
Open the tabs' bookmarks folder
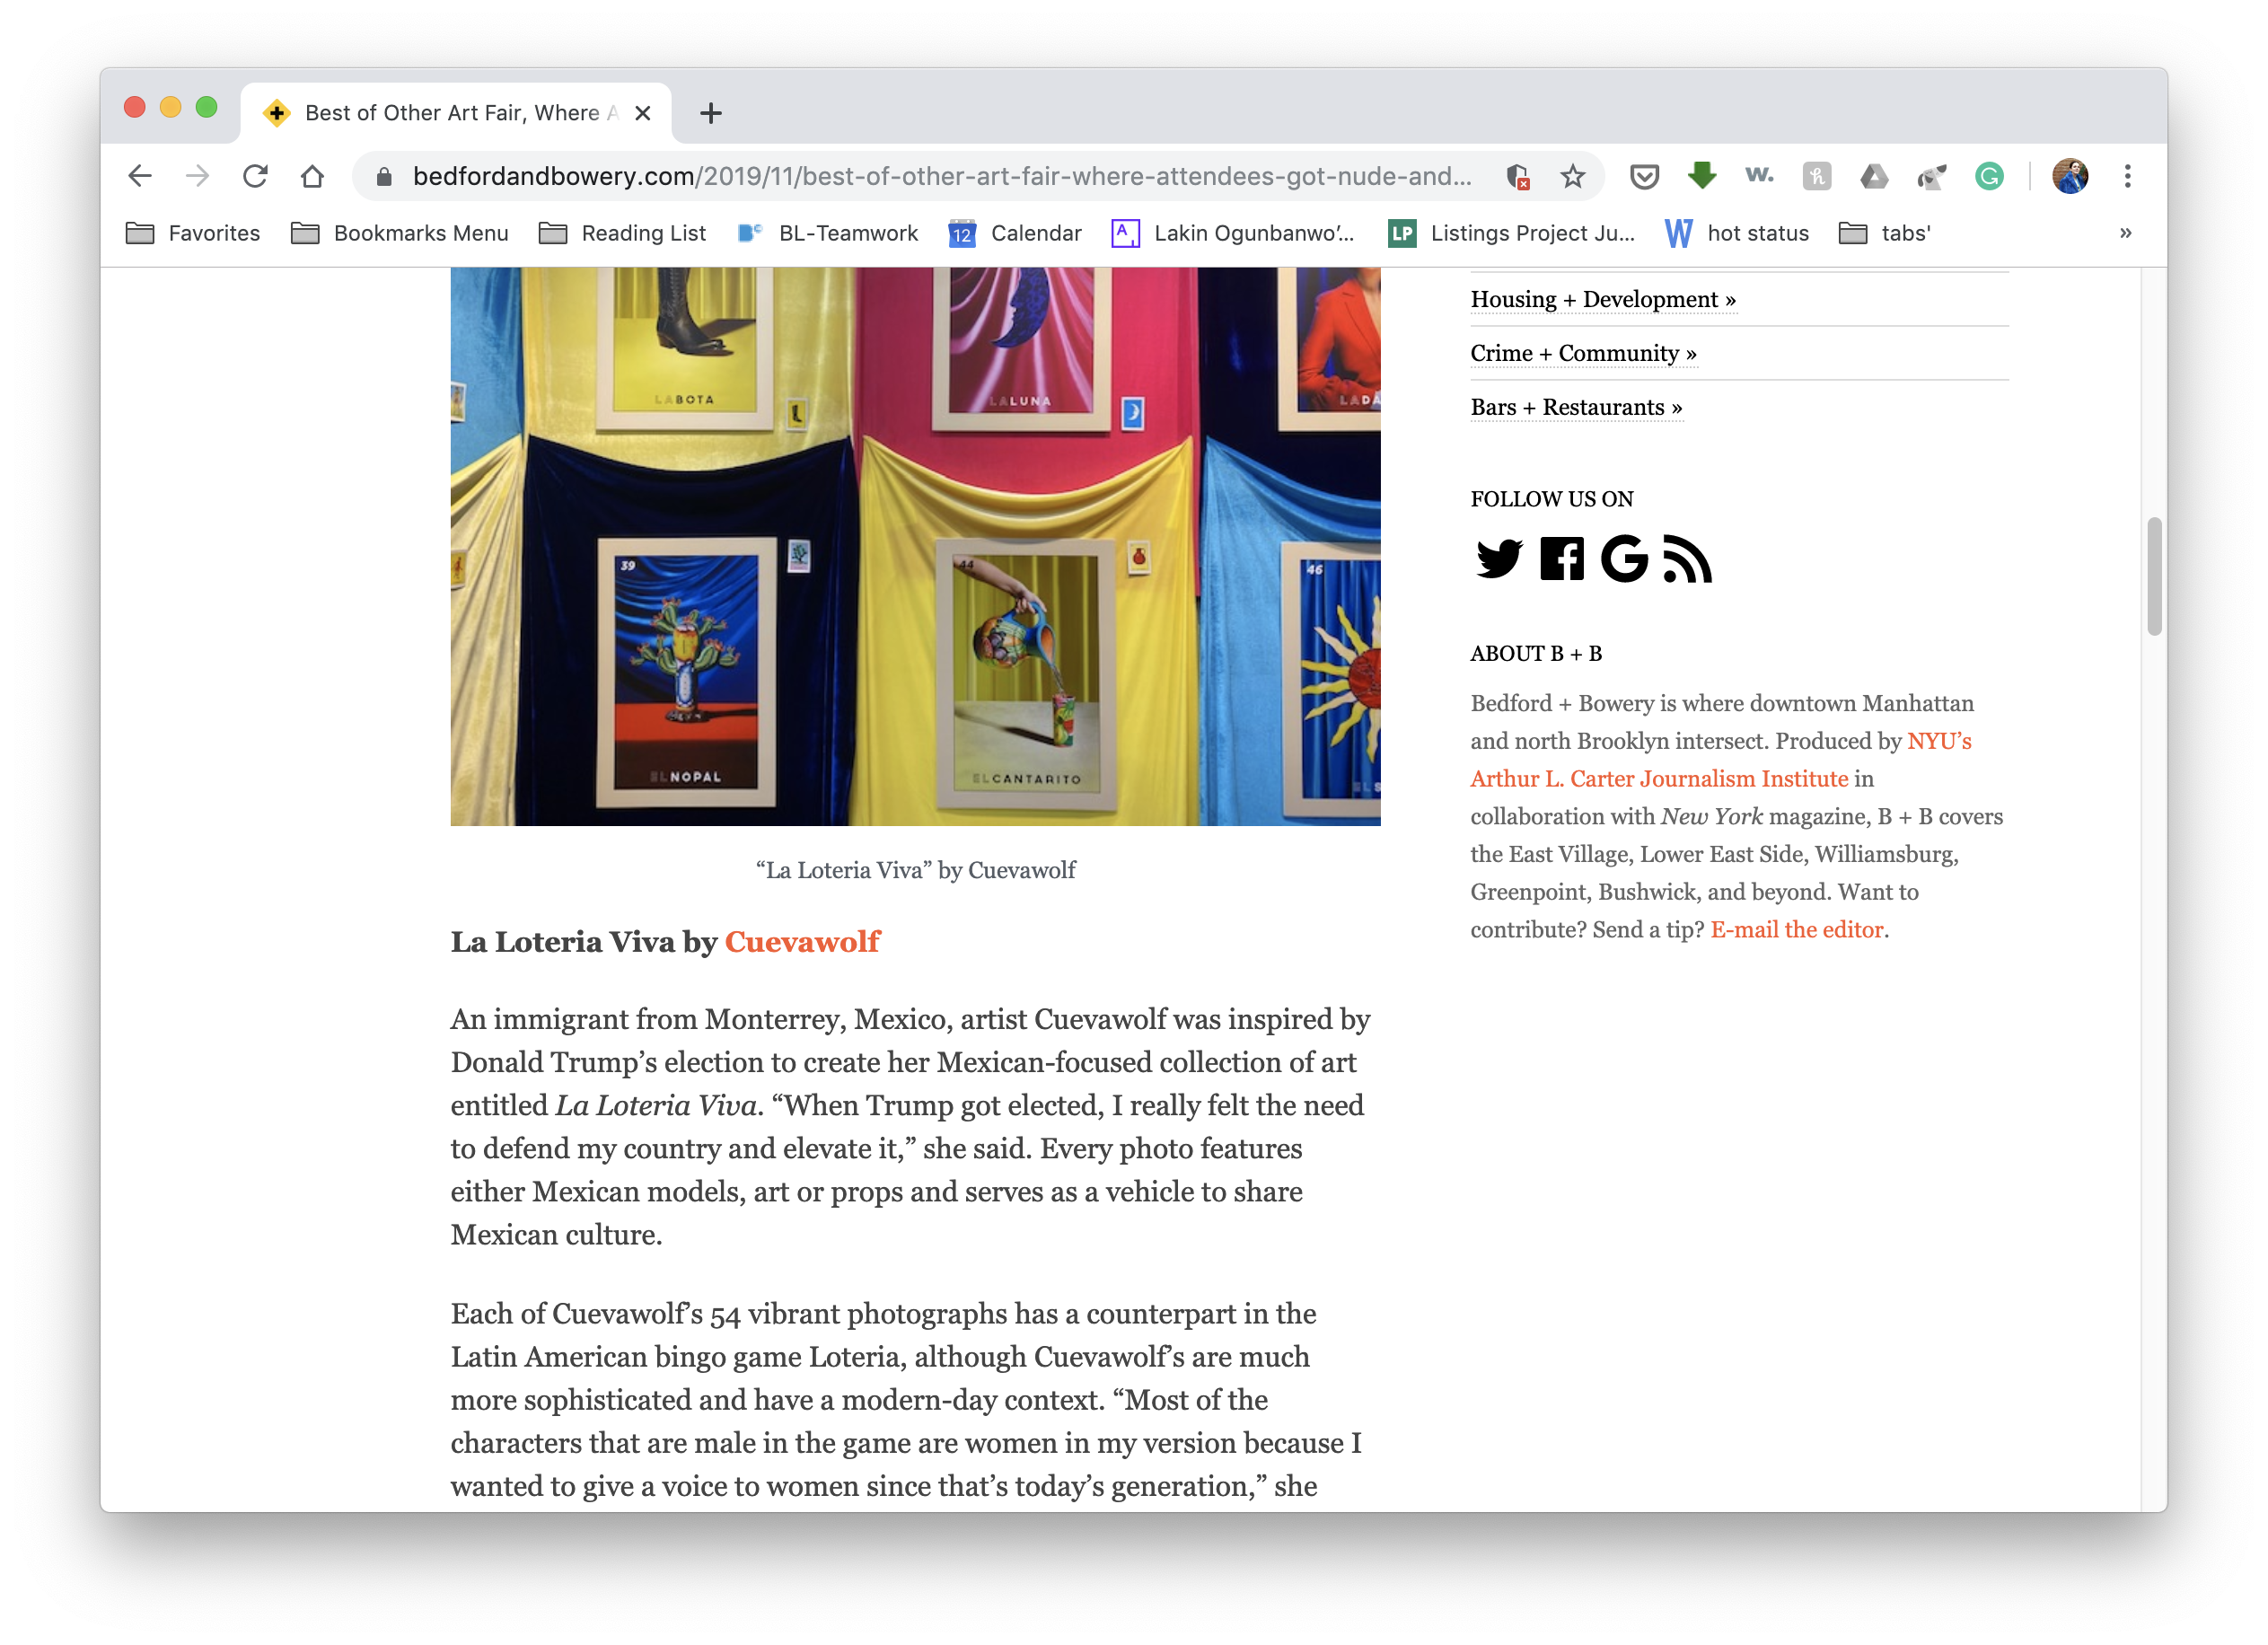click(x=1885, y=233)
